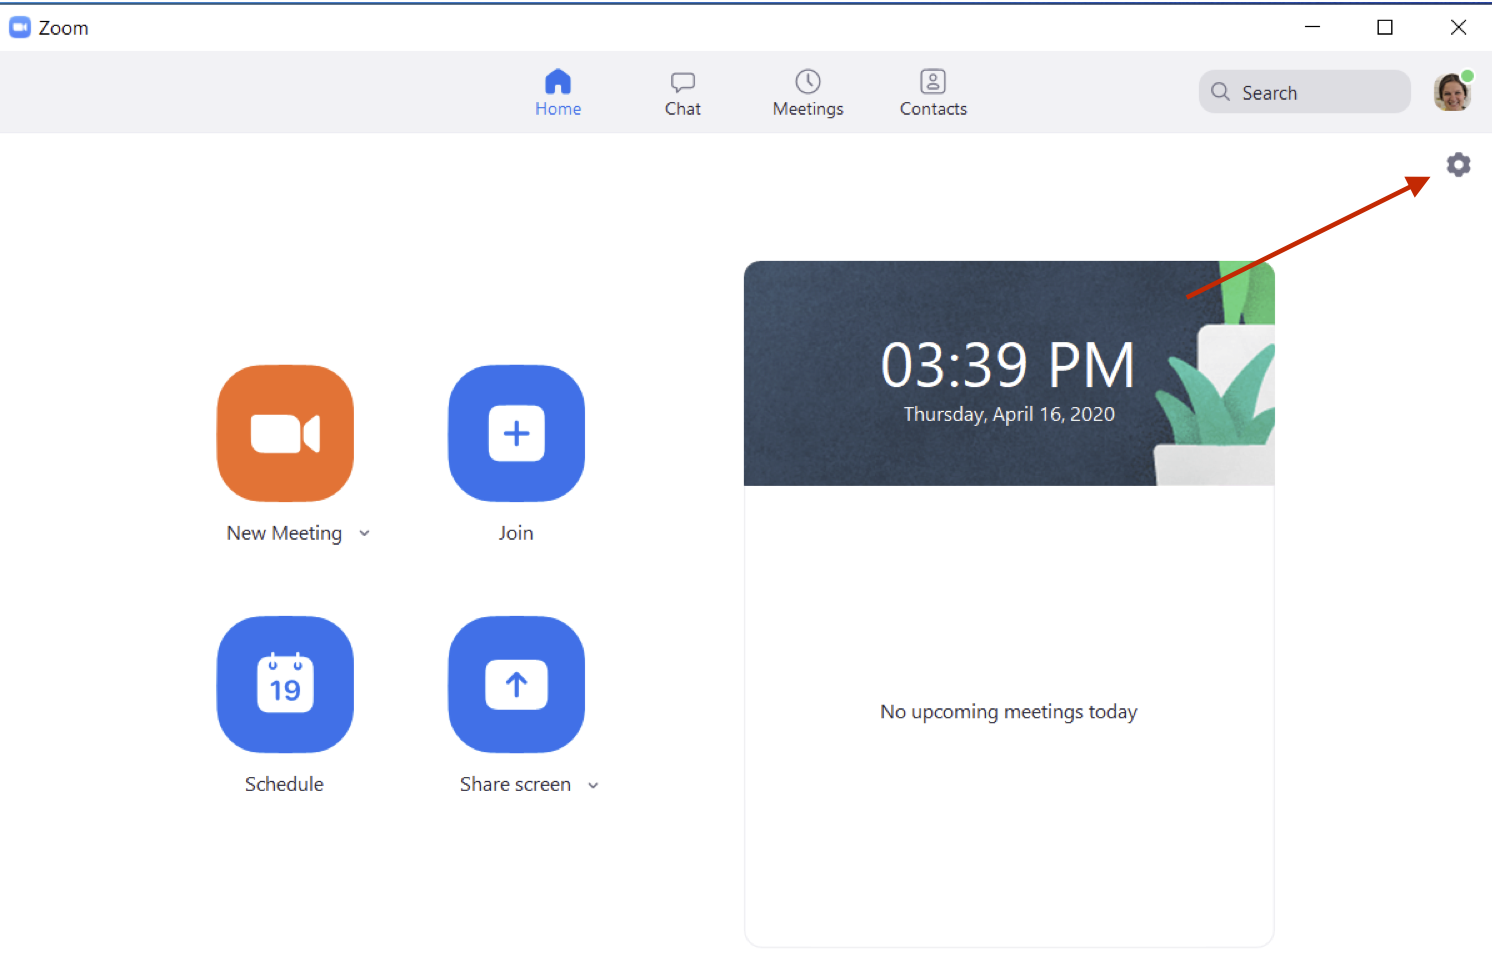Start a New Meeting with the camera icon
1492x966 pixels.
point(285,433)
